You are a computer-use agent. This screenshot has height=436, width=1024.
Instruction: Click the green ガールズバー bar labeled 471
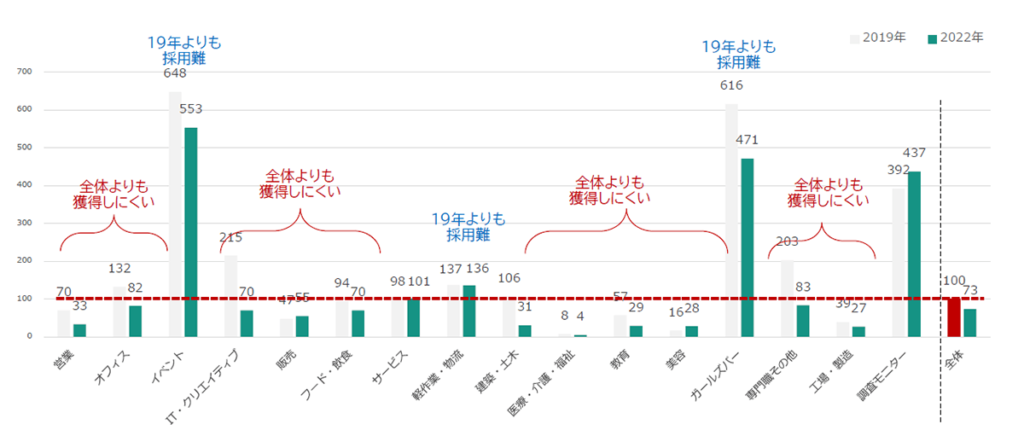tap(747, 247)
